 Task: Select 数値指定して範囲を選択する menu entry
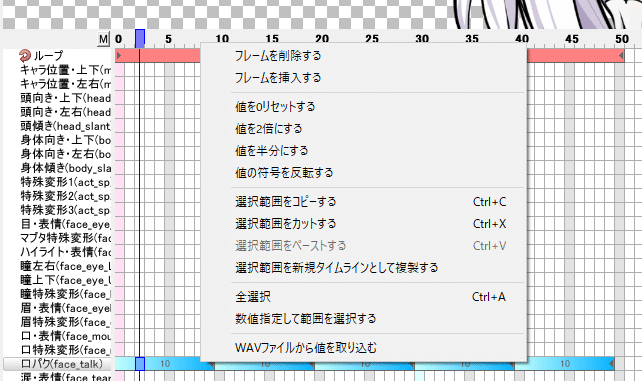[x=305, y=319]
